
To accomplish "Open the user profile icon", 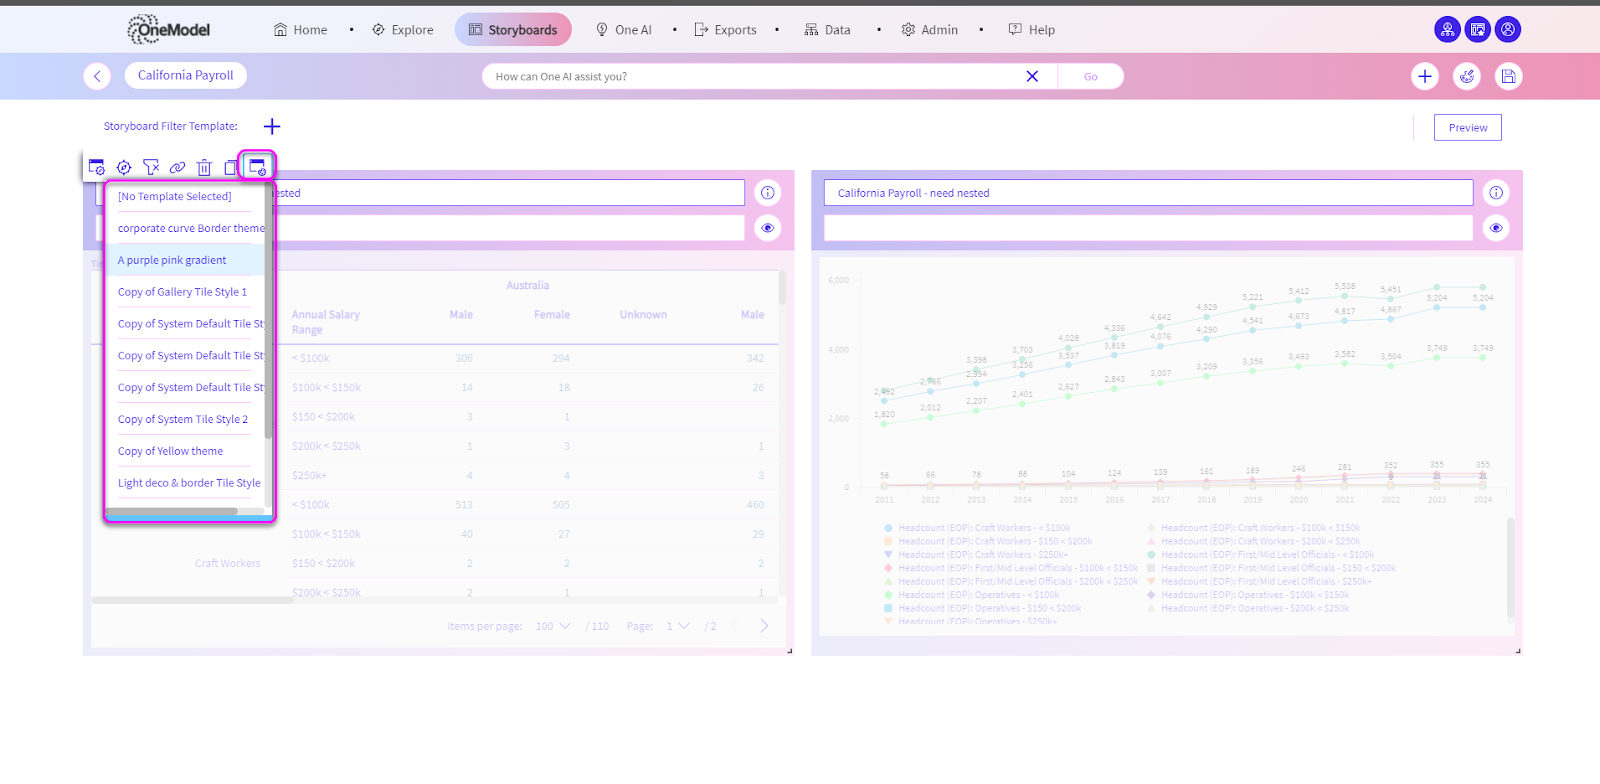I will point(1508,30).
